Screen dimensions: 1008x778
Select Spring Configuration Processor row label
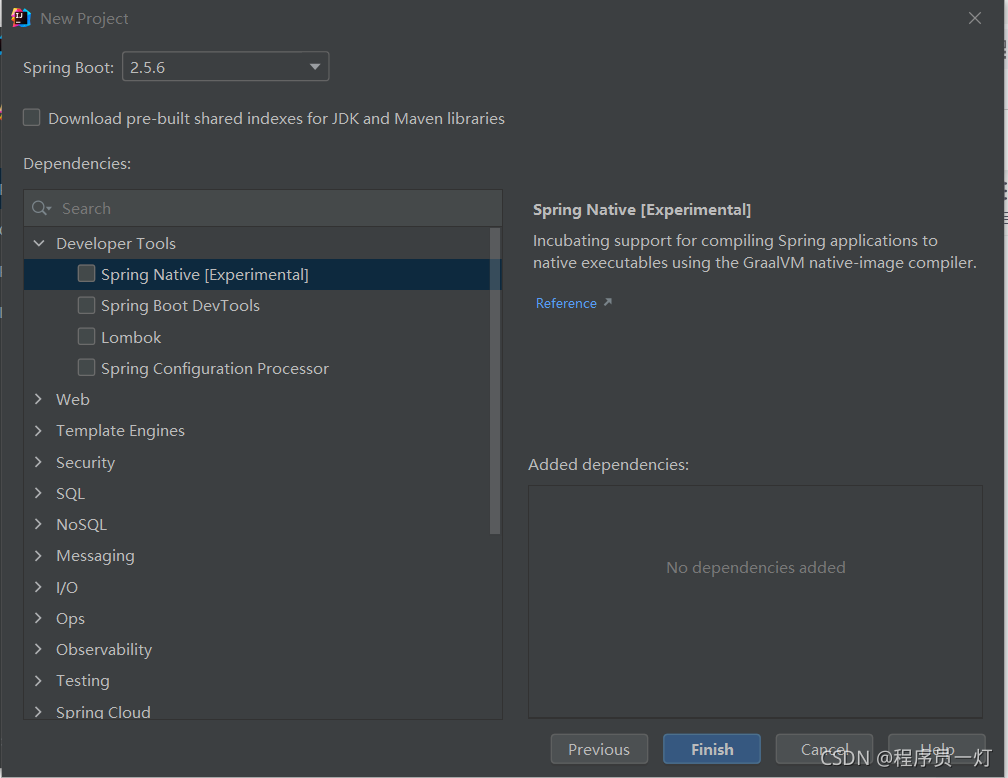[215, 368]
